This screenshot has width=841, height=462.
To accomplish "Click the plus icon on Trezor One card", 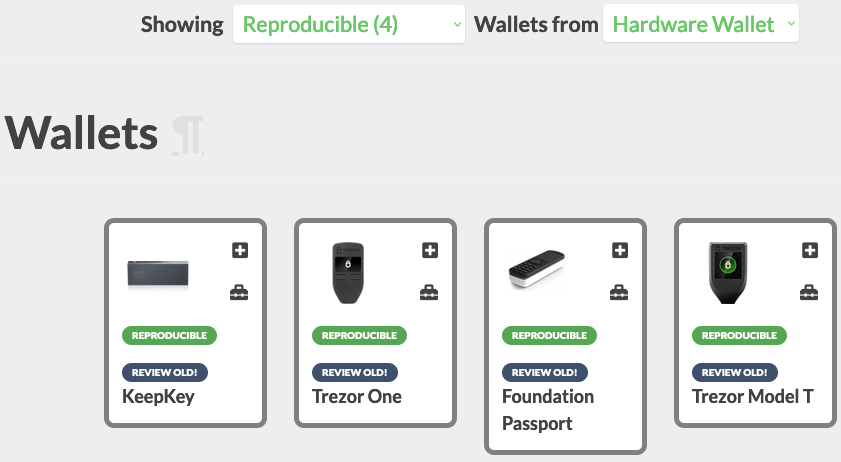I will pos(430,250).
